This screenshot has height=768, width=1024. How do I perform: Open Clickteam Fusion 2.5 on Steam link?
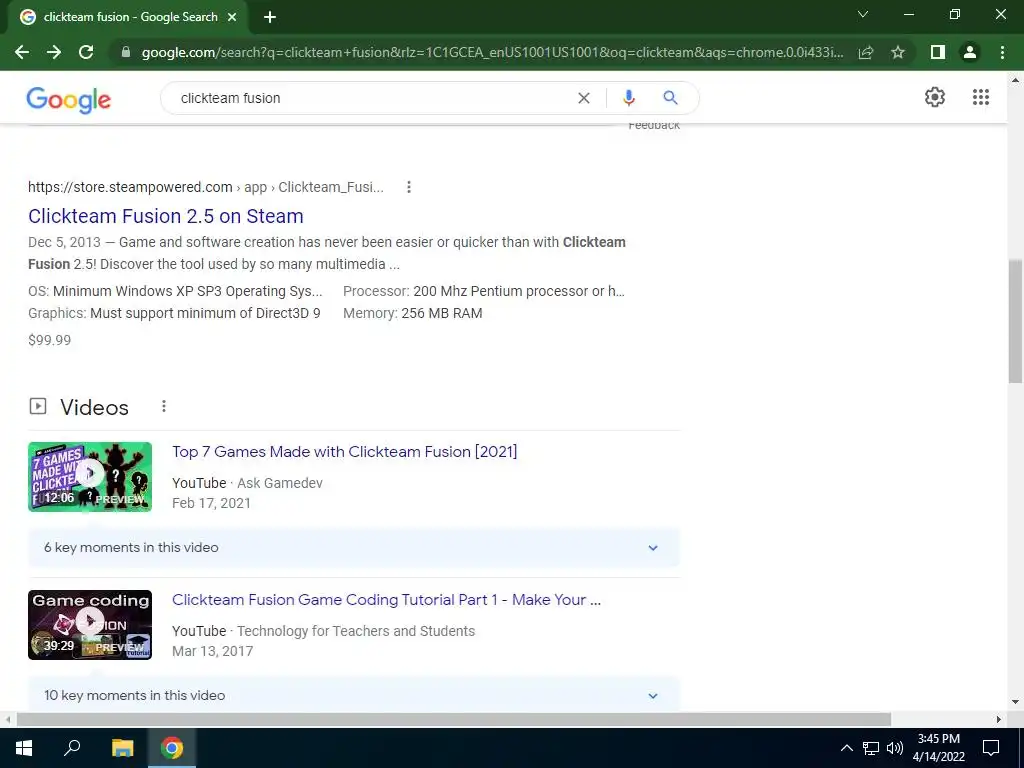pyautogui.click(x=166, y=216)
